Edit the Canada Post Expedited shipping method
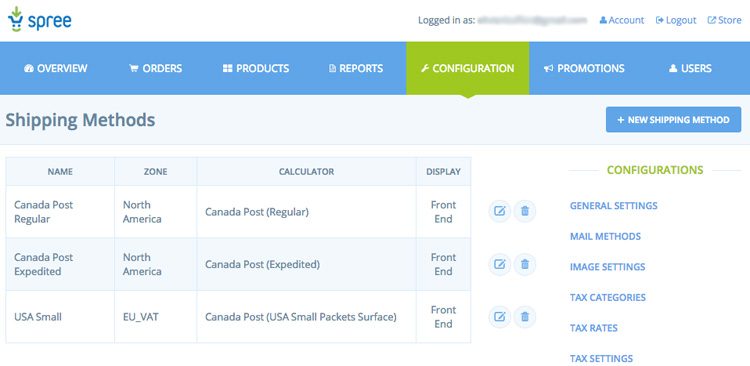Screen dimensions: 750x366 point(500,264)
